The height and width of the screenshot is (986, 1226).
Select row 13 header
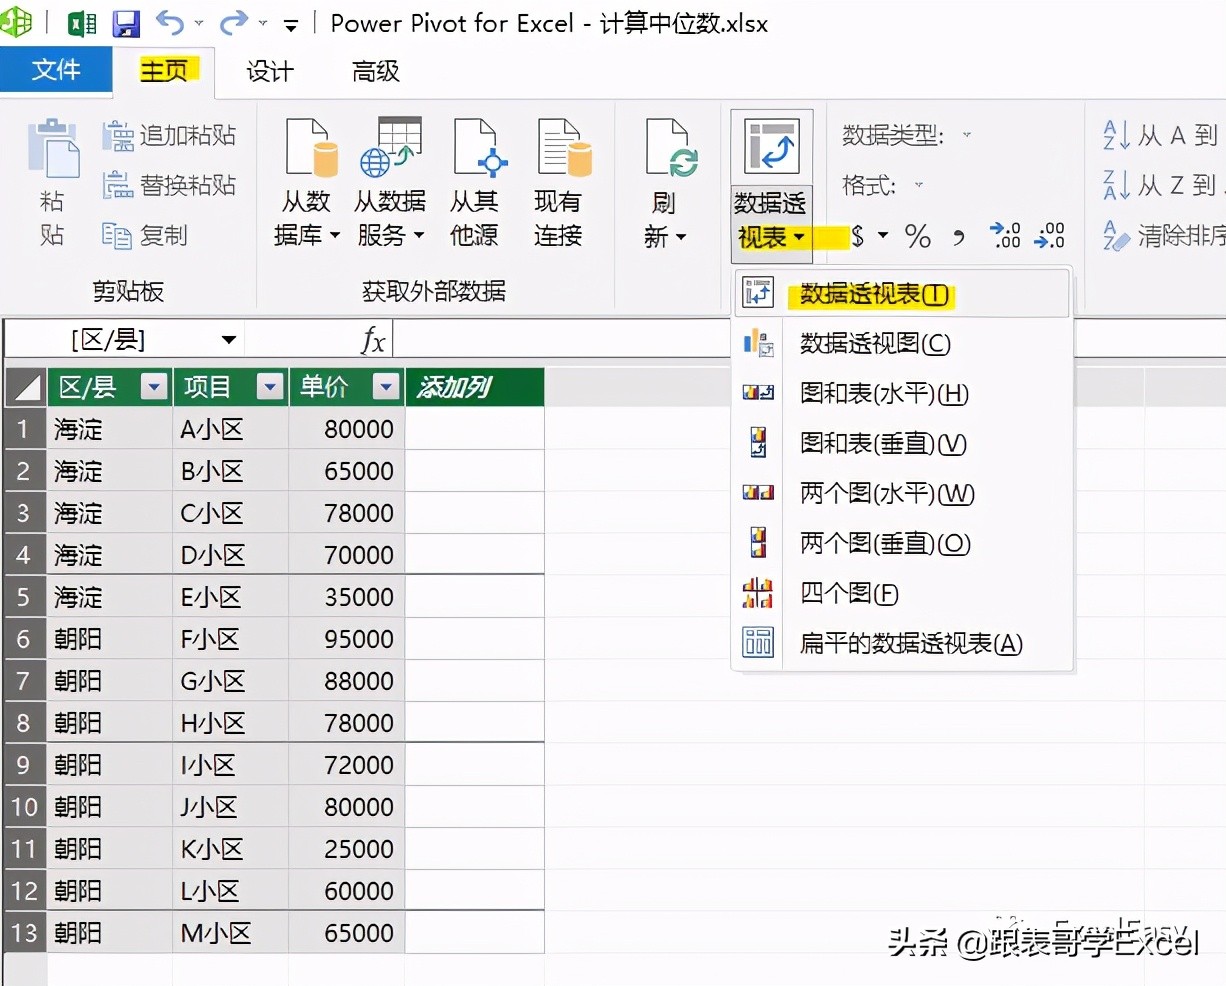pos(25,933)
